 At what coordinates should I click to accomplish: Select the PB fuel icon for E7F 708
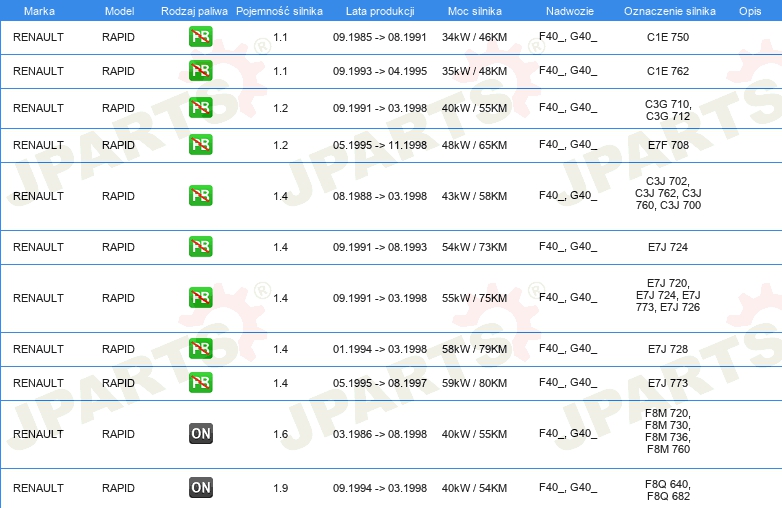coord(200,145)
